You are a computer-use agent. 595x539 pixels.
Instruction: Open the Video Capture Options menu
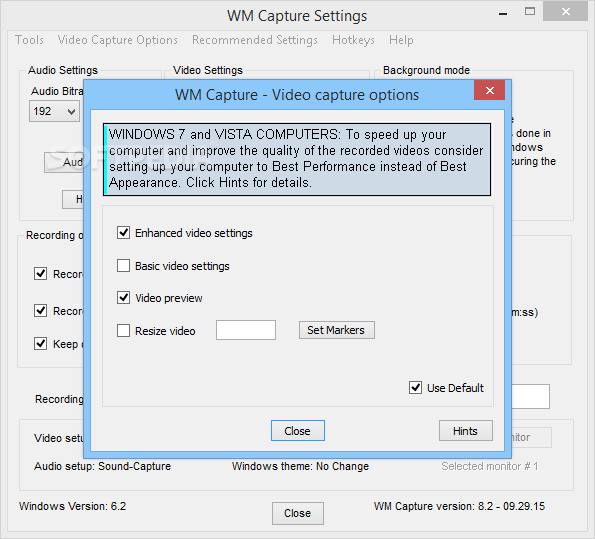[x=118, y=40]
